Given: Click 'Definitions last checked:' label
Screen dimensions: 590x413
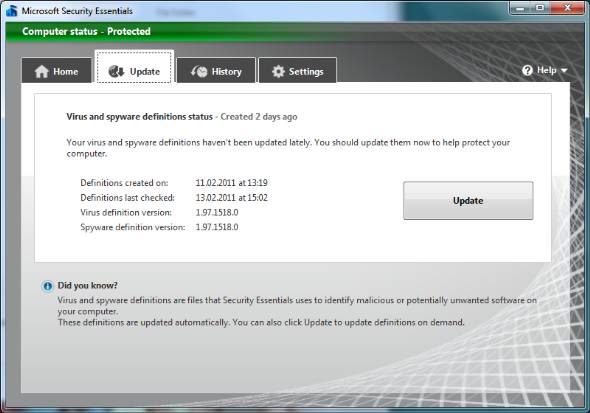Looking at the screenshot, I should [128, 197].
